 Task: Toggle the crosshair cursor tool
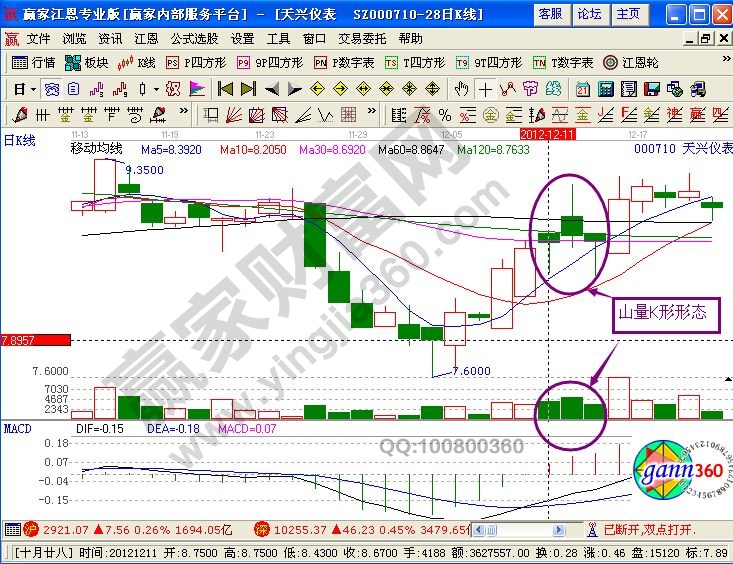tap(486, 88)
